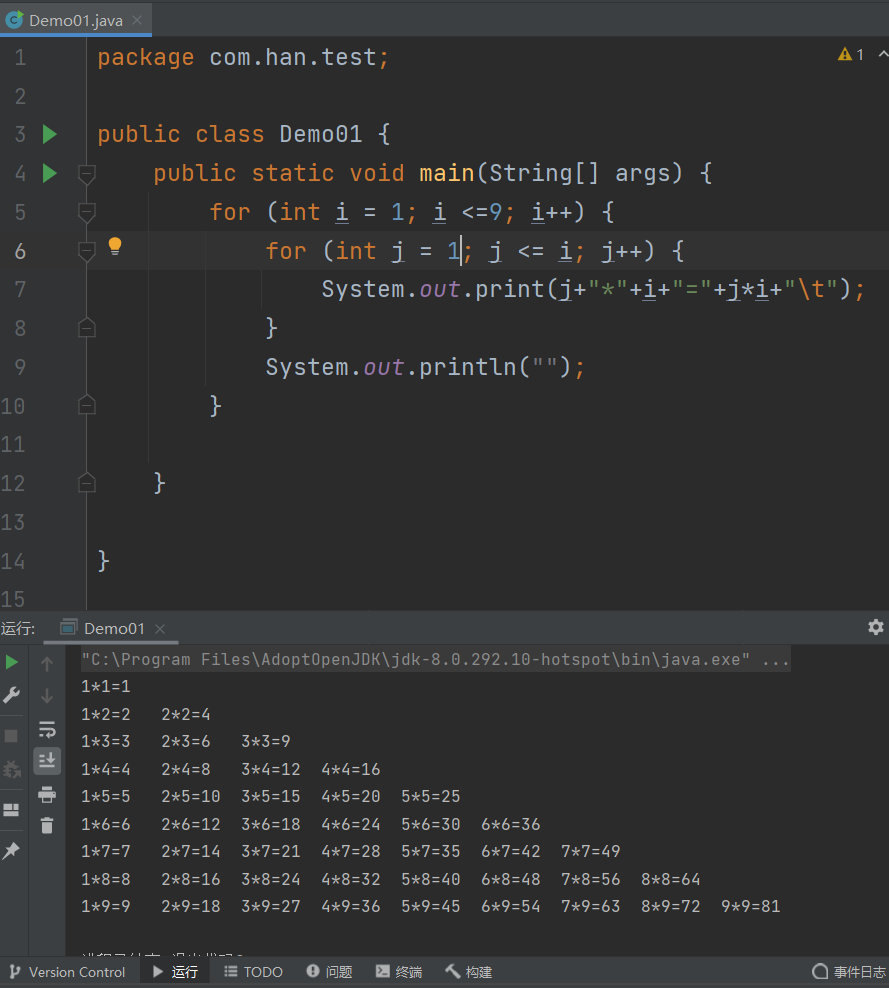
Task: Click the down arrow stack trace icon
Action: (x=47, y=696)
